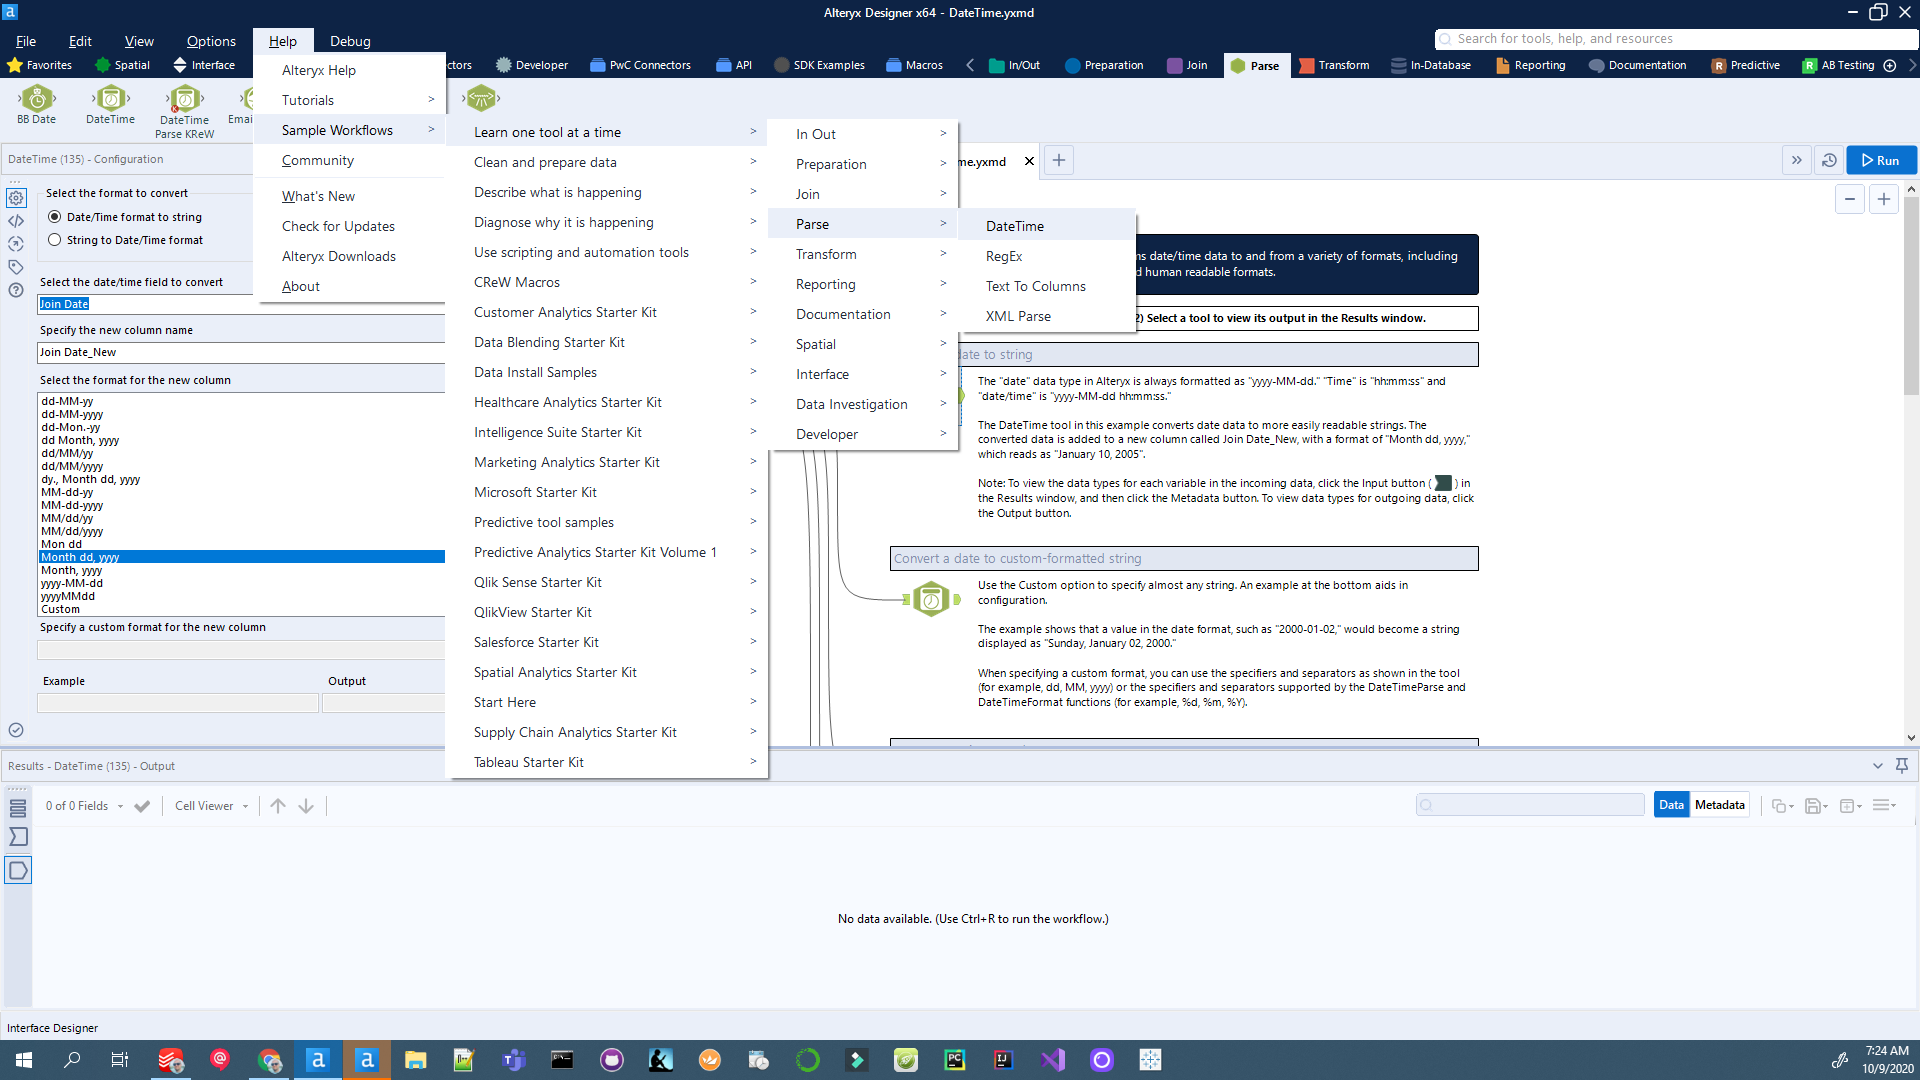
Task: Open the help question-mark panel icon
Action: 16,291
